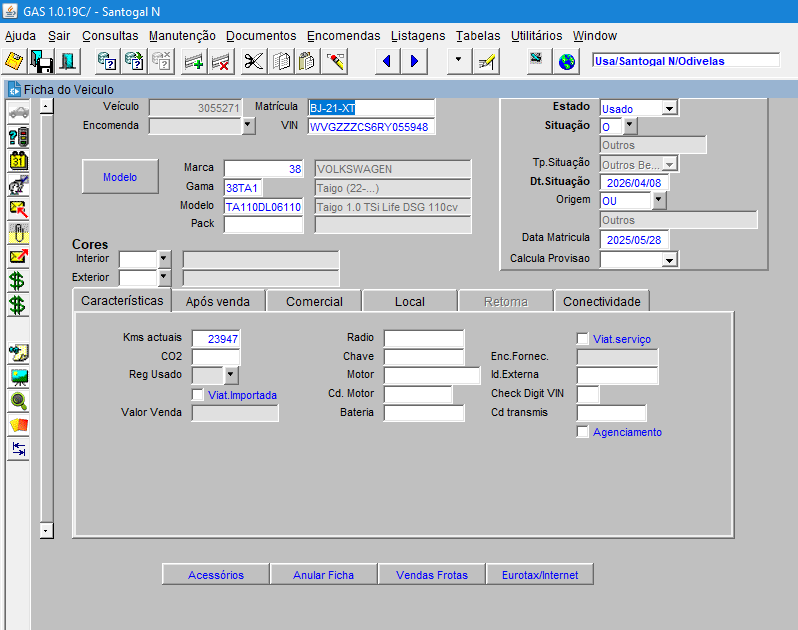Go to next record with right arrow
The width and height of the screenshot is (798, 630).
tap(413, 62)
